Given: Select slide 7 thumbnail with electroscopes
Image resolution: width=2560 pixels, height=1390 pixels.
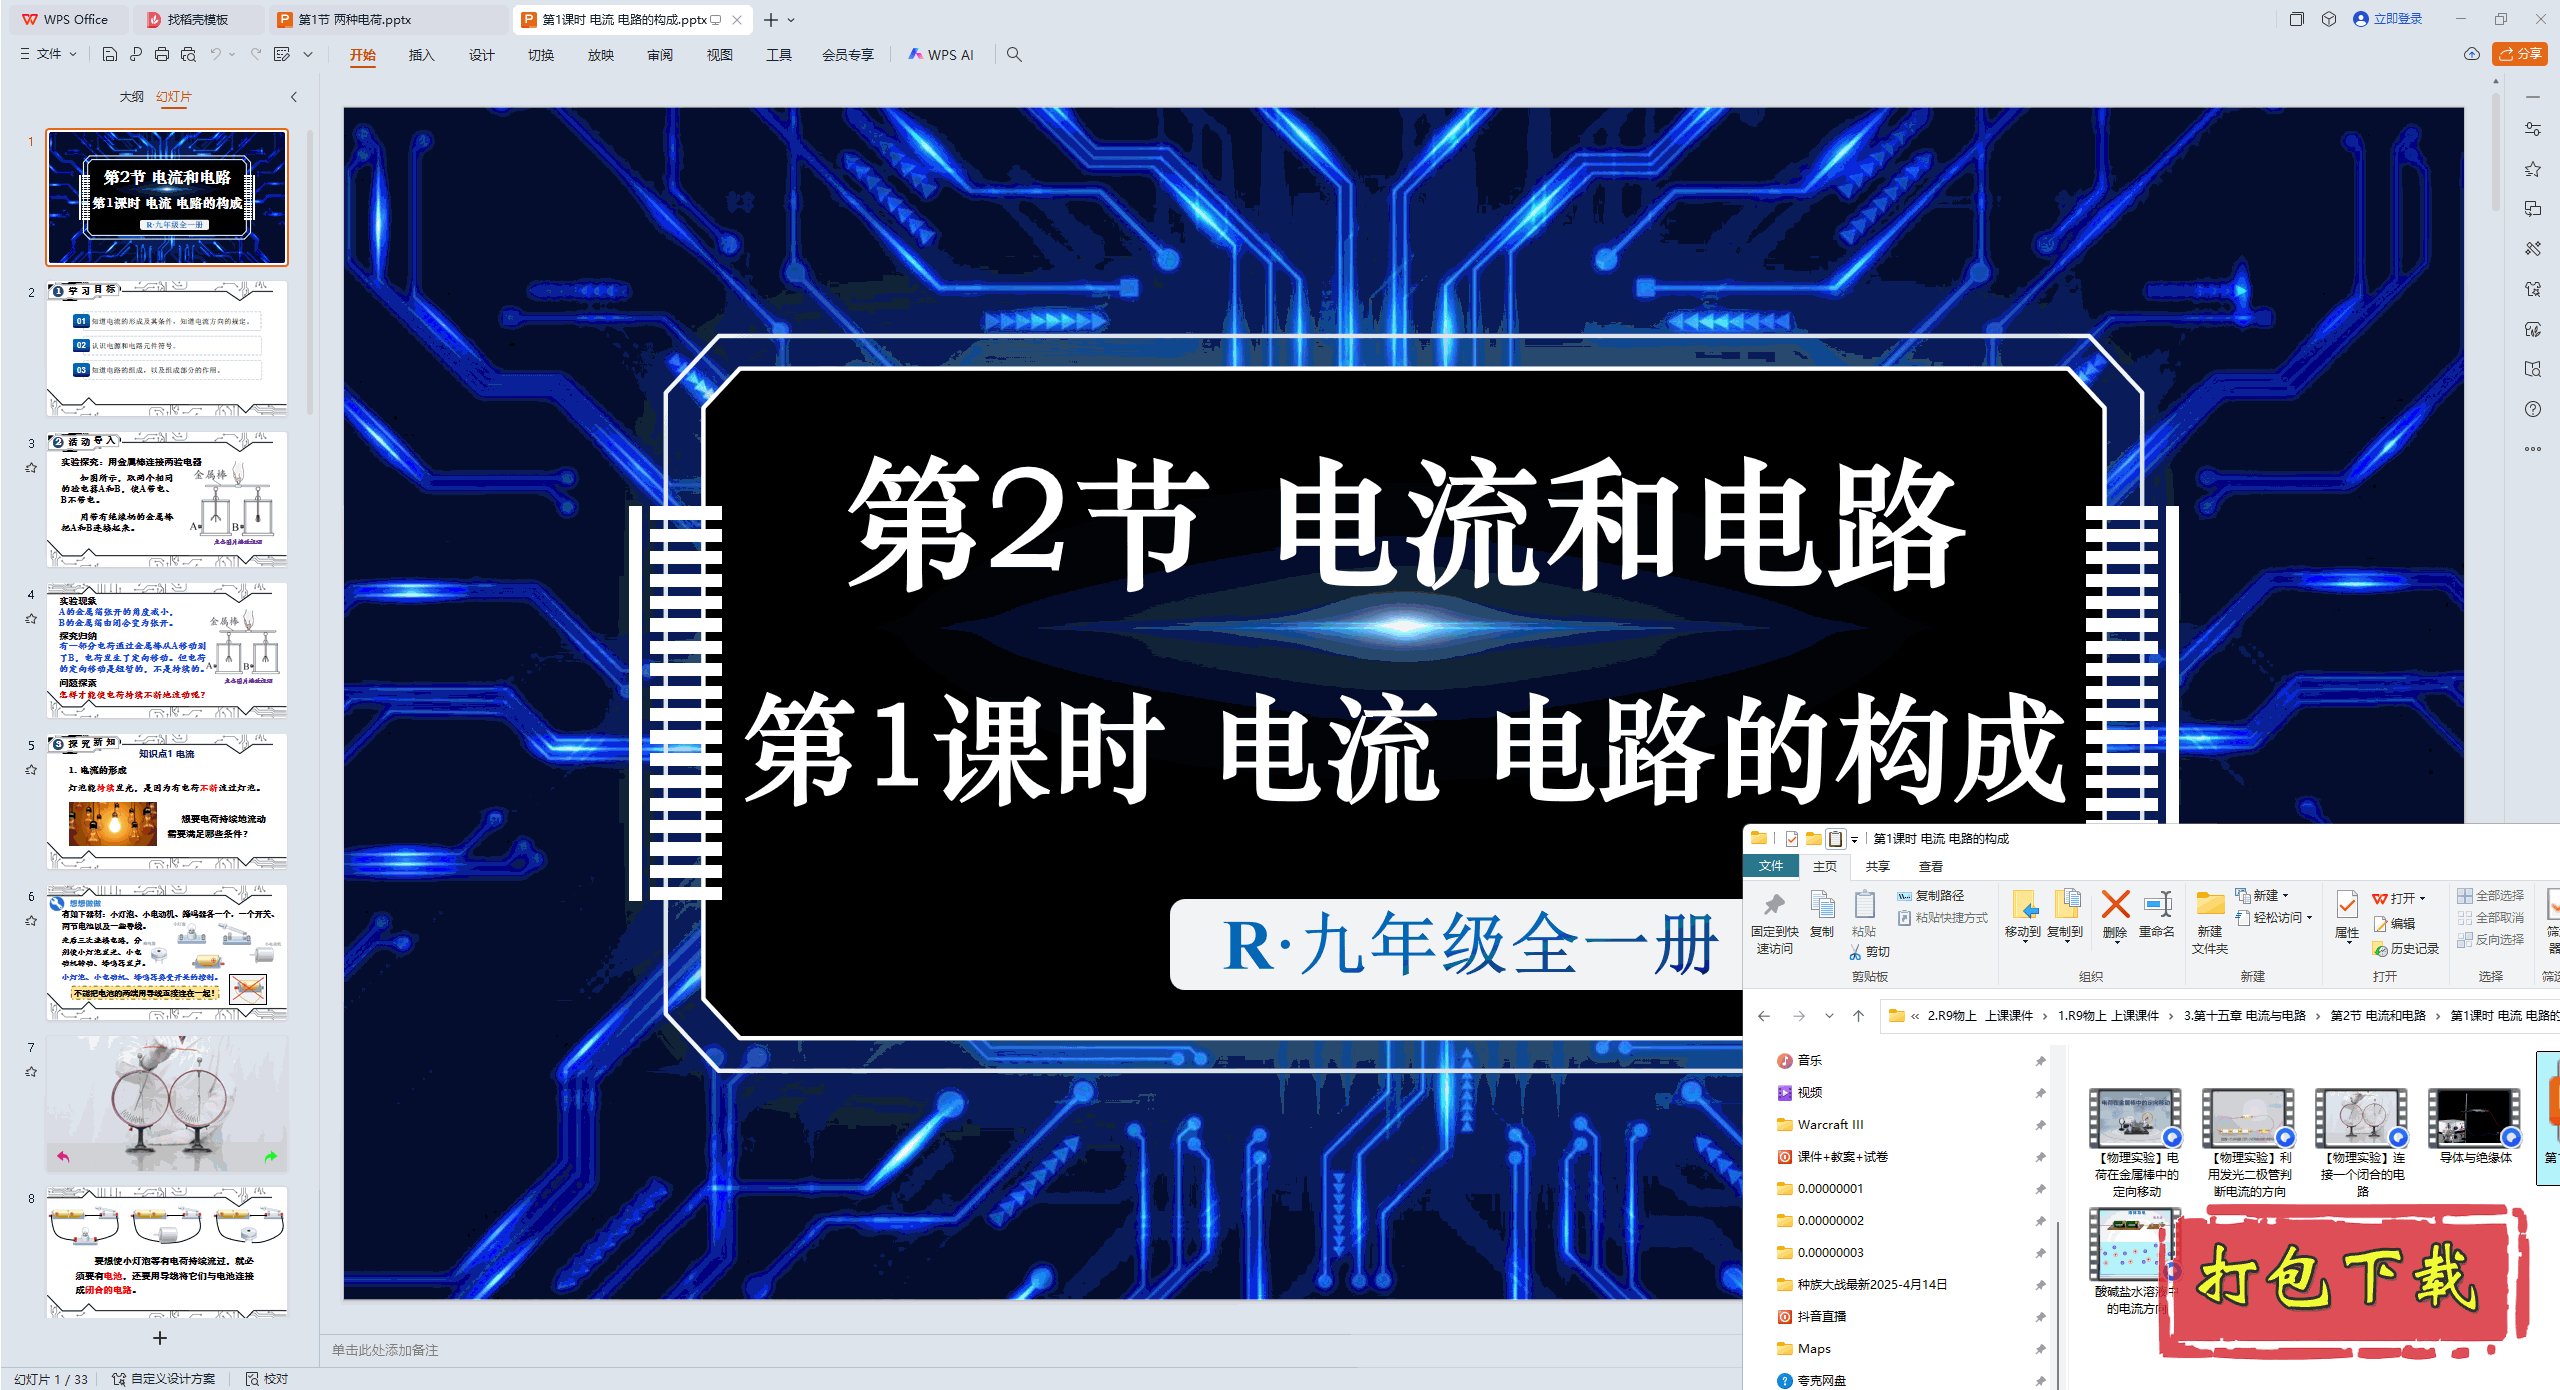Looking at the screenshot, I should click(167, 1103).
